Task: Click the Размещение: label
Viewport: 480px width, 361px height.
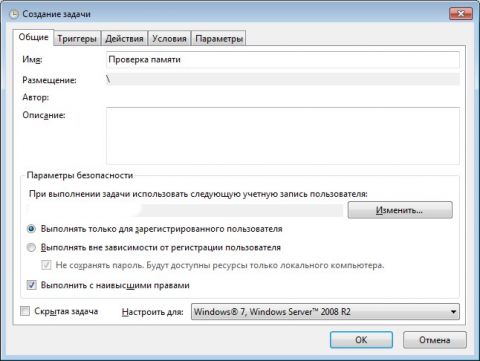Action: [x=49, y=80]
